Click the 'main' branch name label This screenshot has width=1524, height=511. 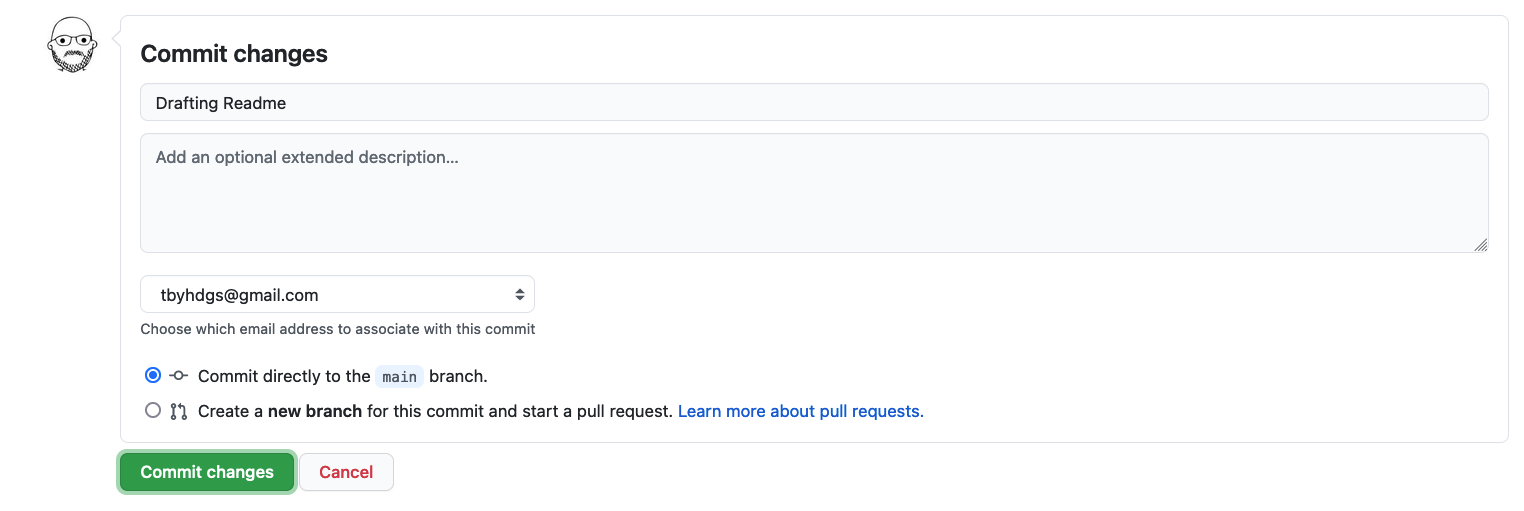click(400, 377)
